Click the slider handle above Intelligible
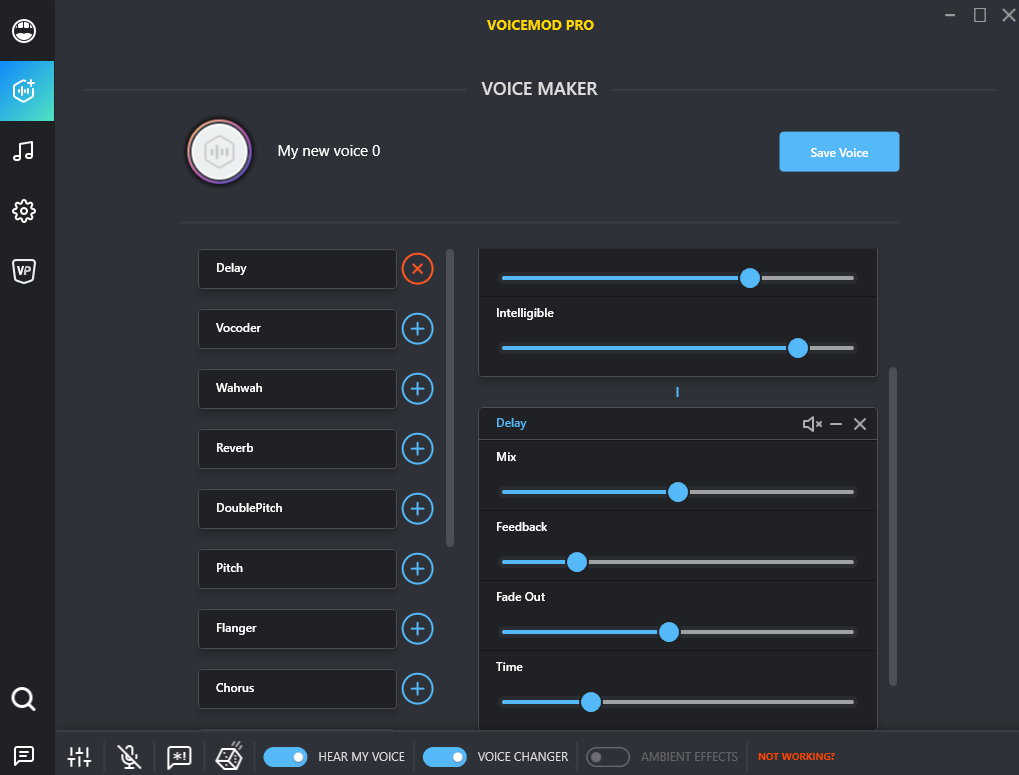The height and width of the screenshot is (775, 1019). pos(749,278)
